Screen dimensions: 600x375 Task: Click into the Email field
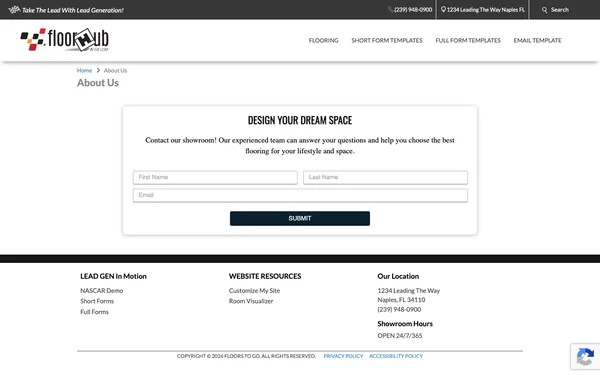tap(300, 195)
